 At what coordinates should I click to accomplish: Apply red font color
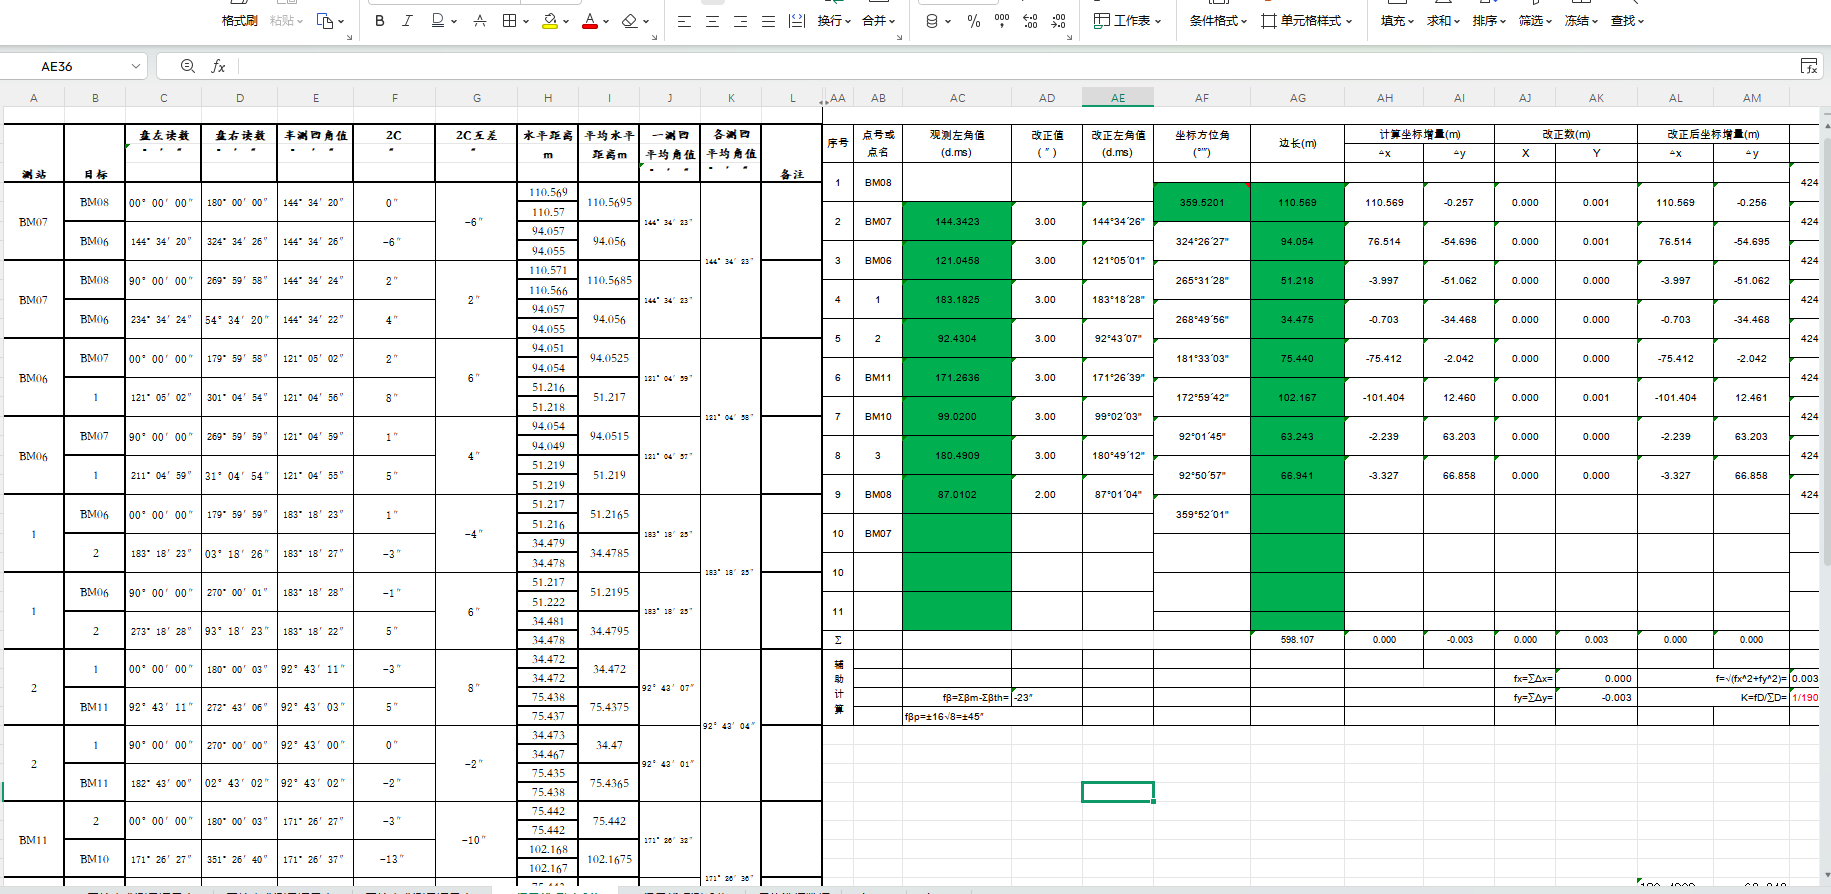[x=590, y=21]
